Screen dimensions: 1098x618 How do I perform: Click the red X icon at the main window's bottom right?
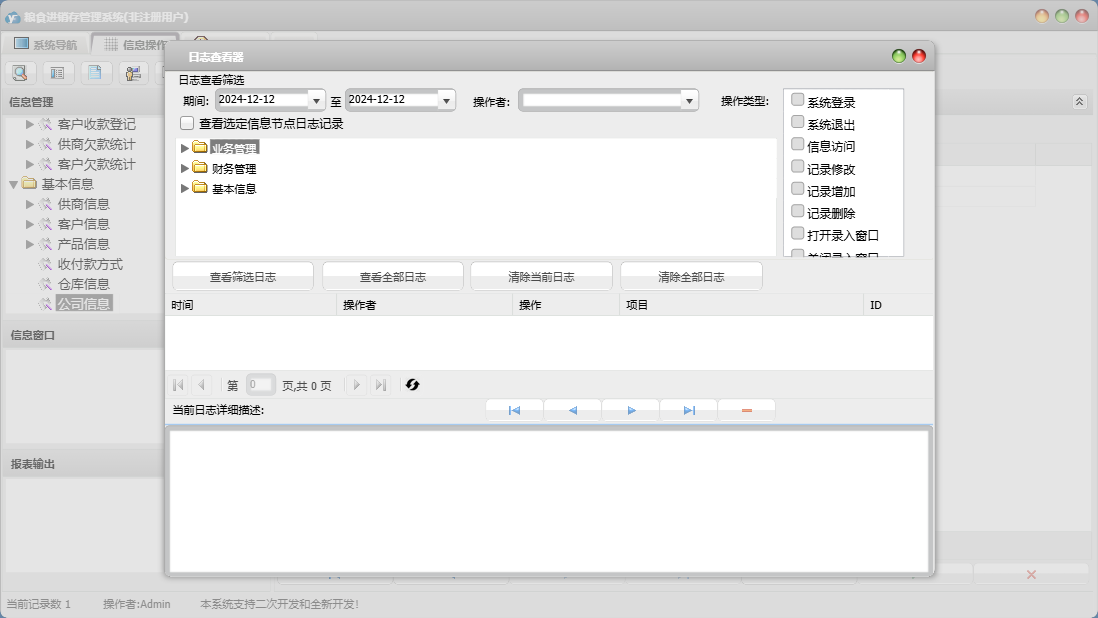pos(1031,575)
